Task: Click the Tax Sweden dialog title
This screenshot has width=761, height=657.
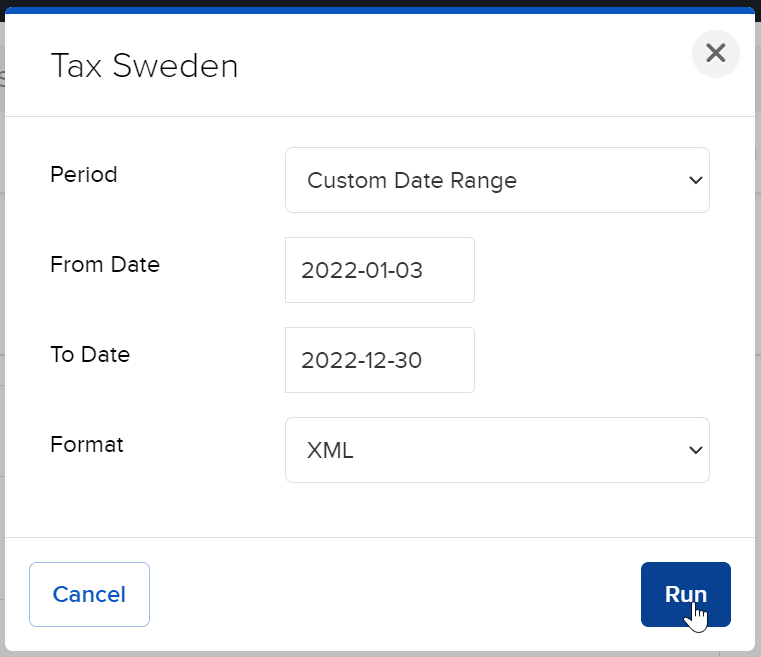Action: (x=144, y=66)
